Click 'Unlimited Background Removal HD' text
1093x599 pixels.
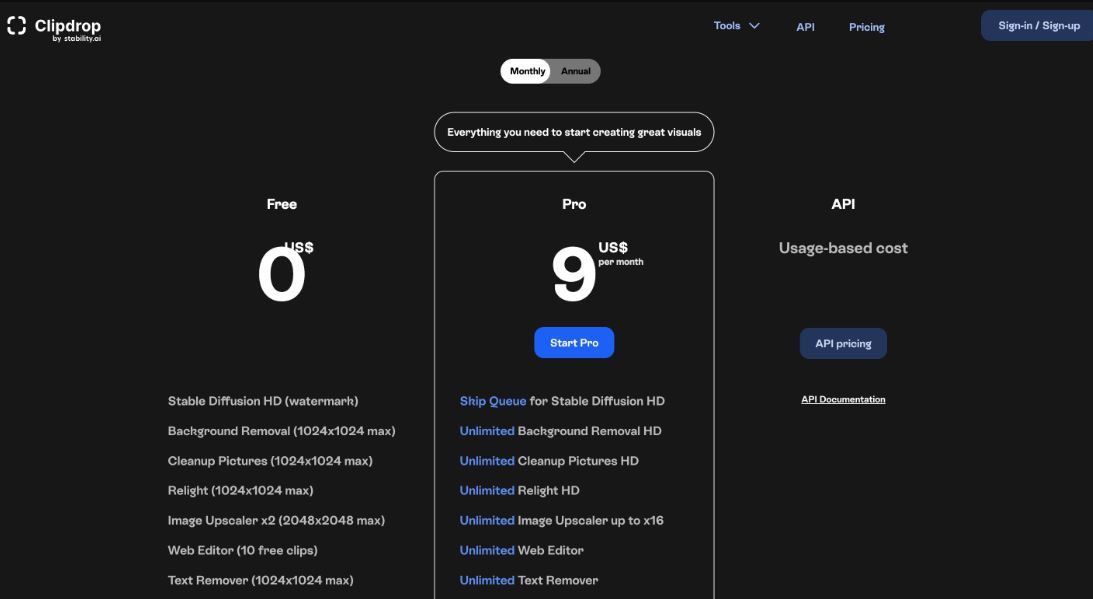[x=560, y=431]
